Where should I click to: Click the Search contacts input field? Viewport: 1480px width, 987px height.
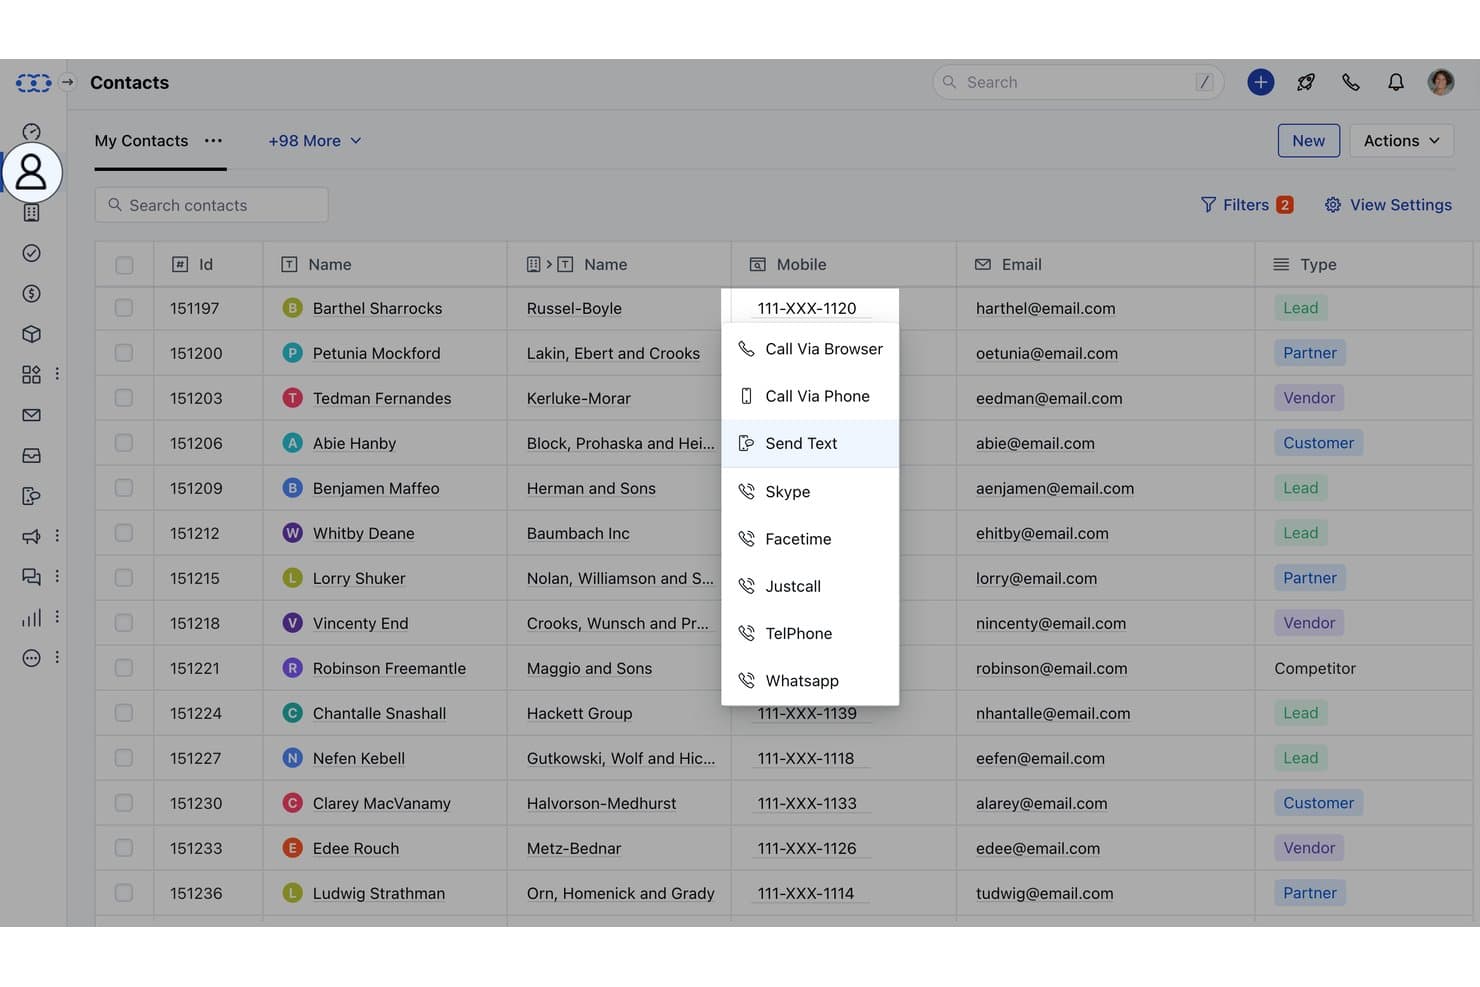click(211, 205)
